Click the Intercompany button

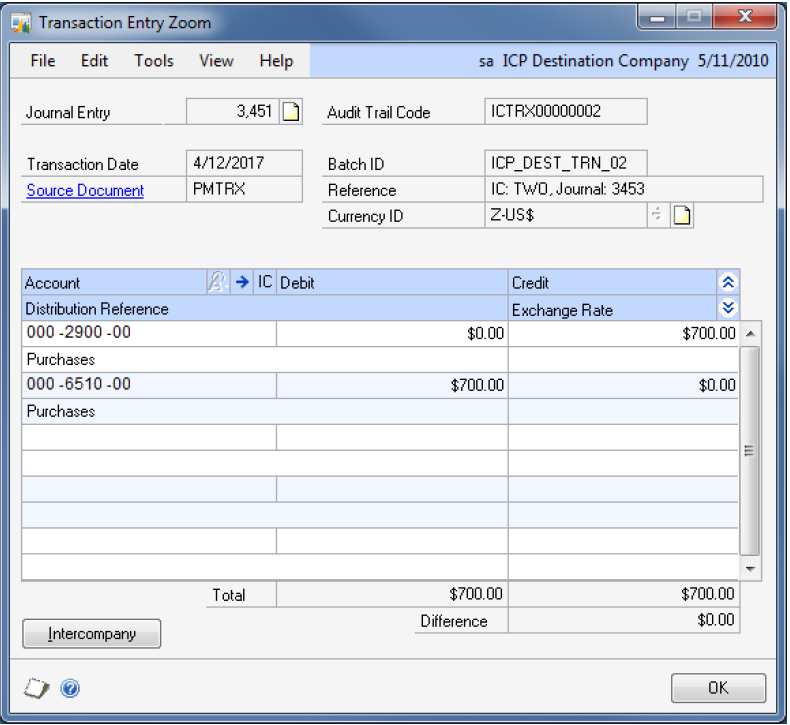[x=91, y=633]
